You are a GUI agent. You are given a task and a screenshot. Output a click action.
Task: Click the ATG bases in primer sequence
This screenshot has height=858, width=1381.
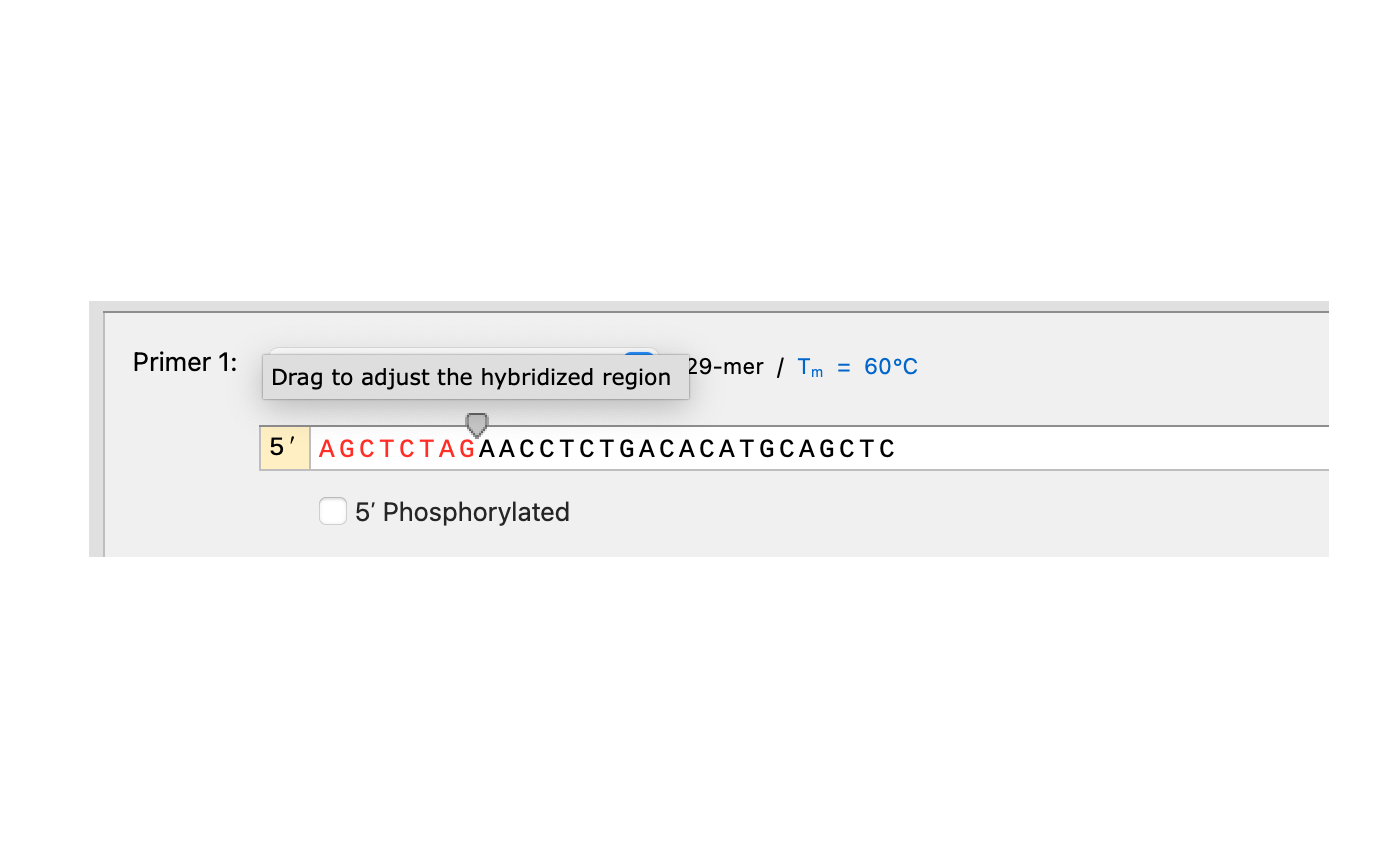tap(746, 449)
